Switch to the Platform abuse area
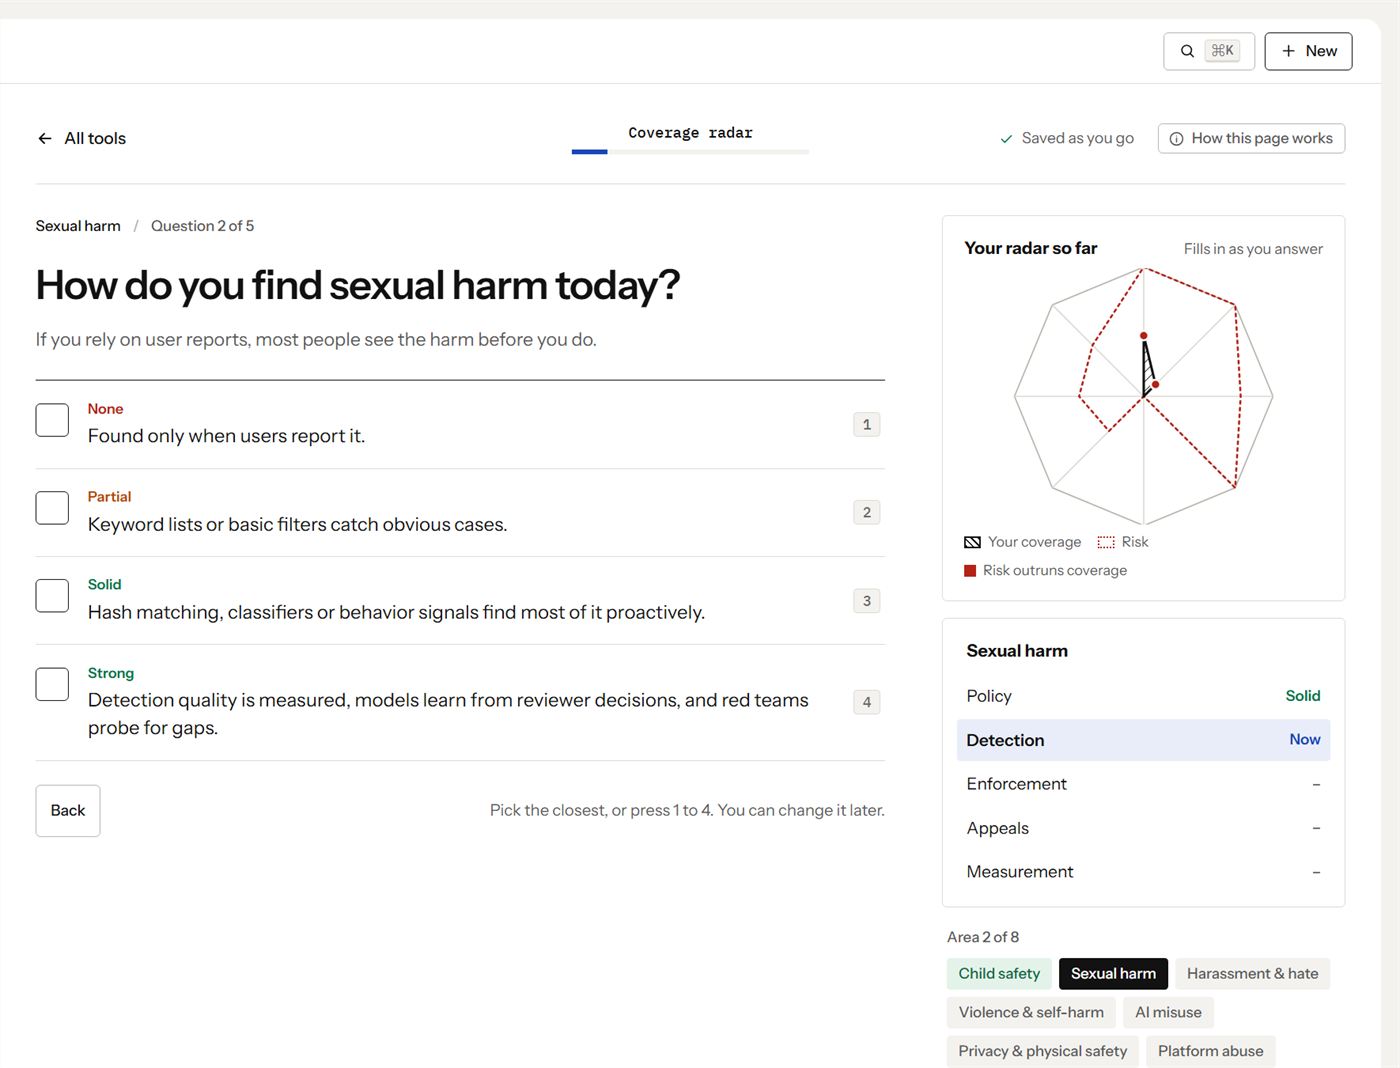1400x1068 pixels. click(1210, 1051)
